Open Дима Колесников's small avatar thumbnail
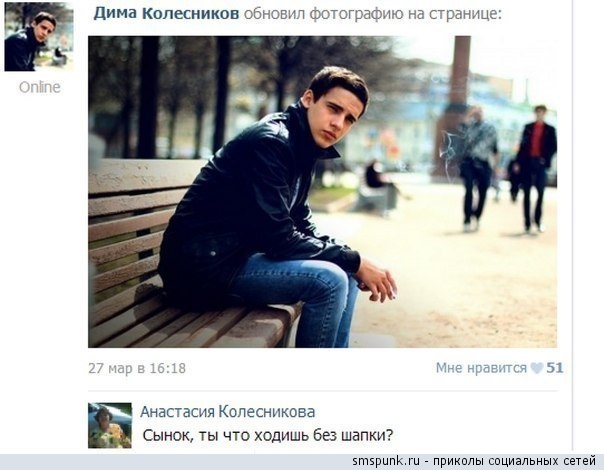This screenshot has width=604, height=470. [39, 37]
